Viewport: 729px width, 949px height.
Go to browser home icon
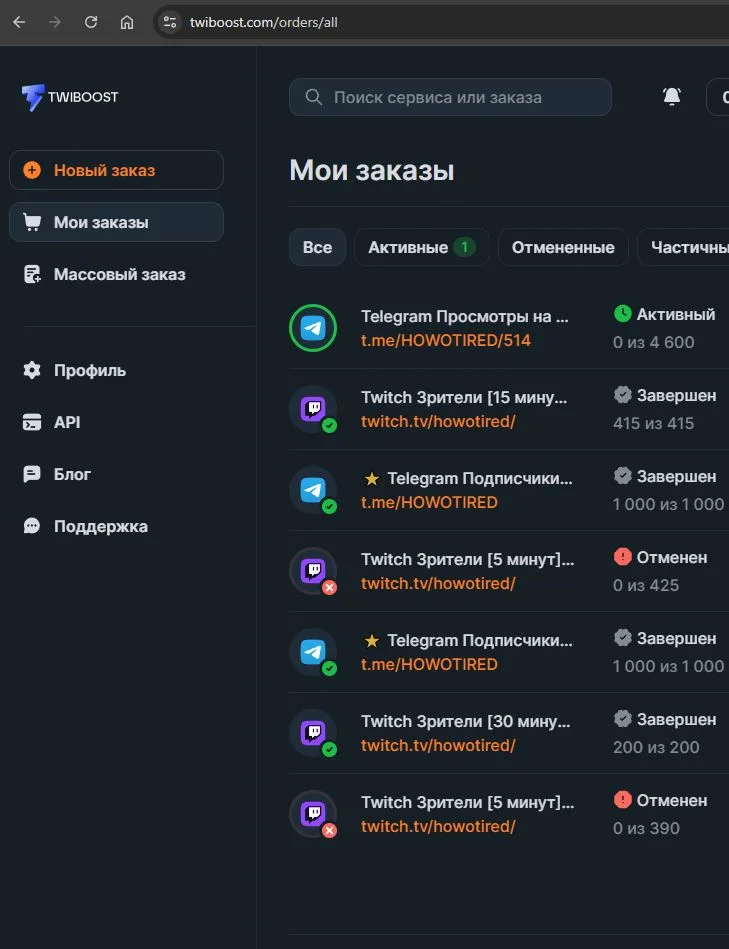click(126, 22)
